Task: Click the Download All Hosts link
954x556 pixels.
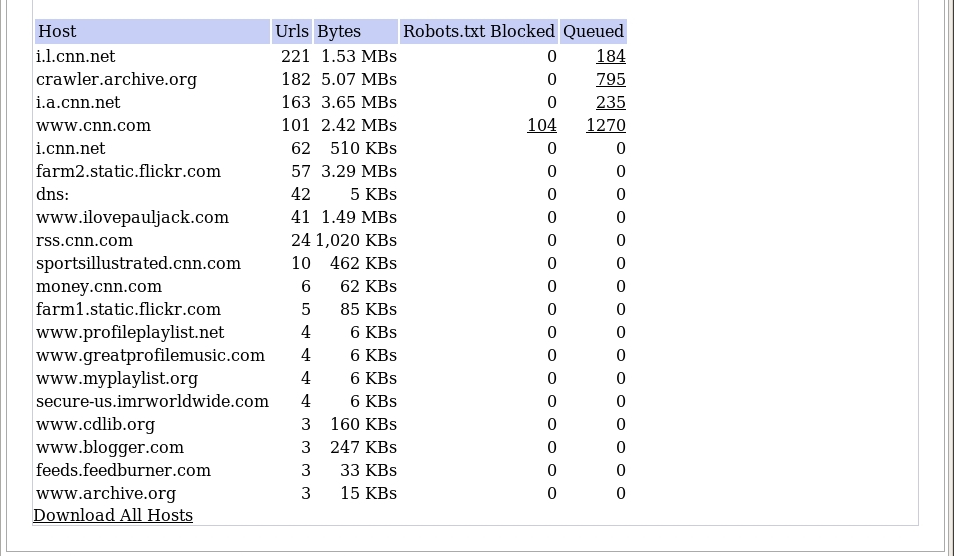Action: 113,515
